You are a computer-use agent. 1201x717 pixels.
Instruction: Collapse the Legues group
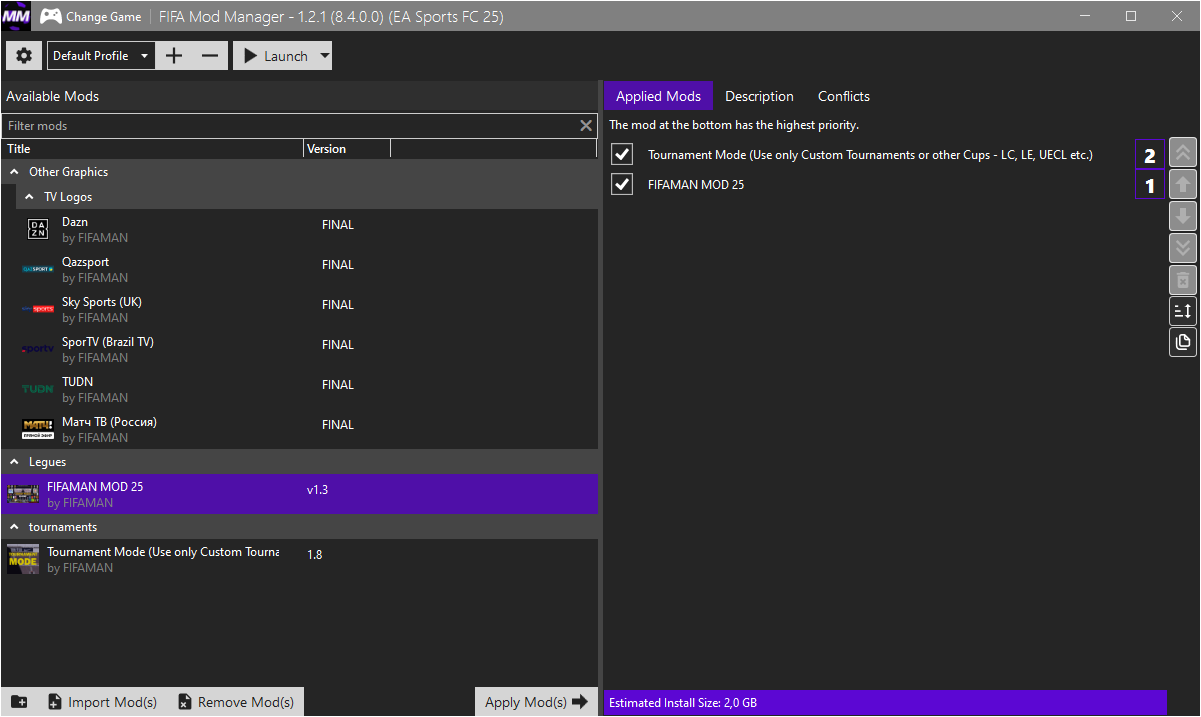pos(15,462)
